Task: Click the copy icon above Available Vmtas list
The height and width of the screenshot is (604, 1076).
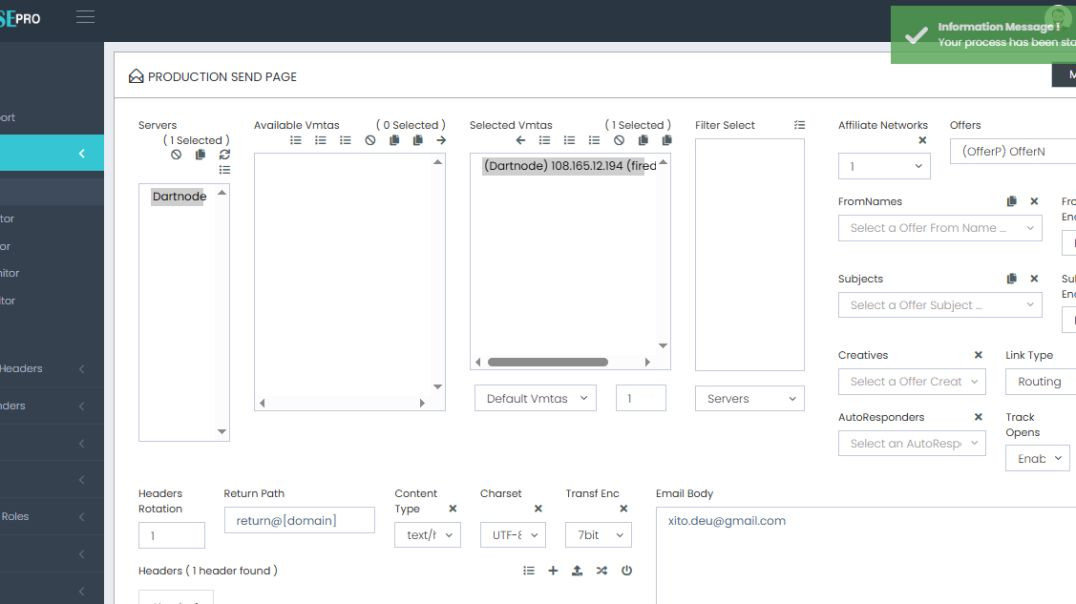Action: (393, 140)
